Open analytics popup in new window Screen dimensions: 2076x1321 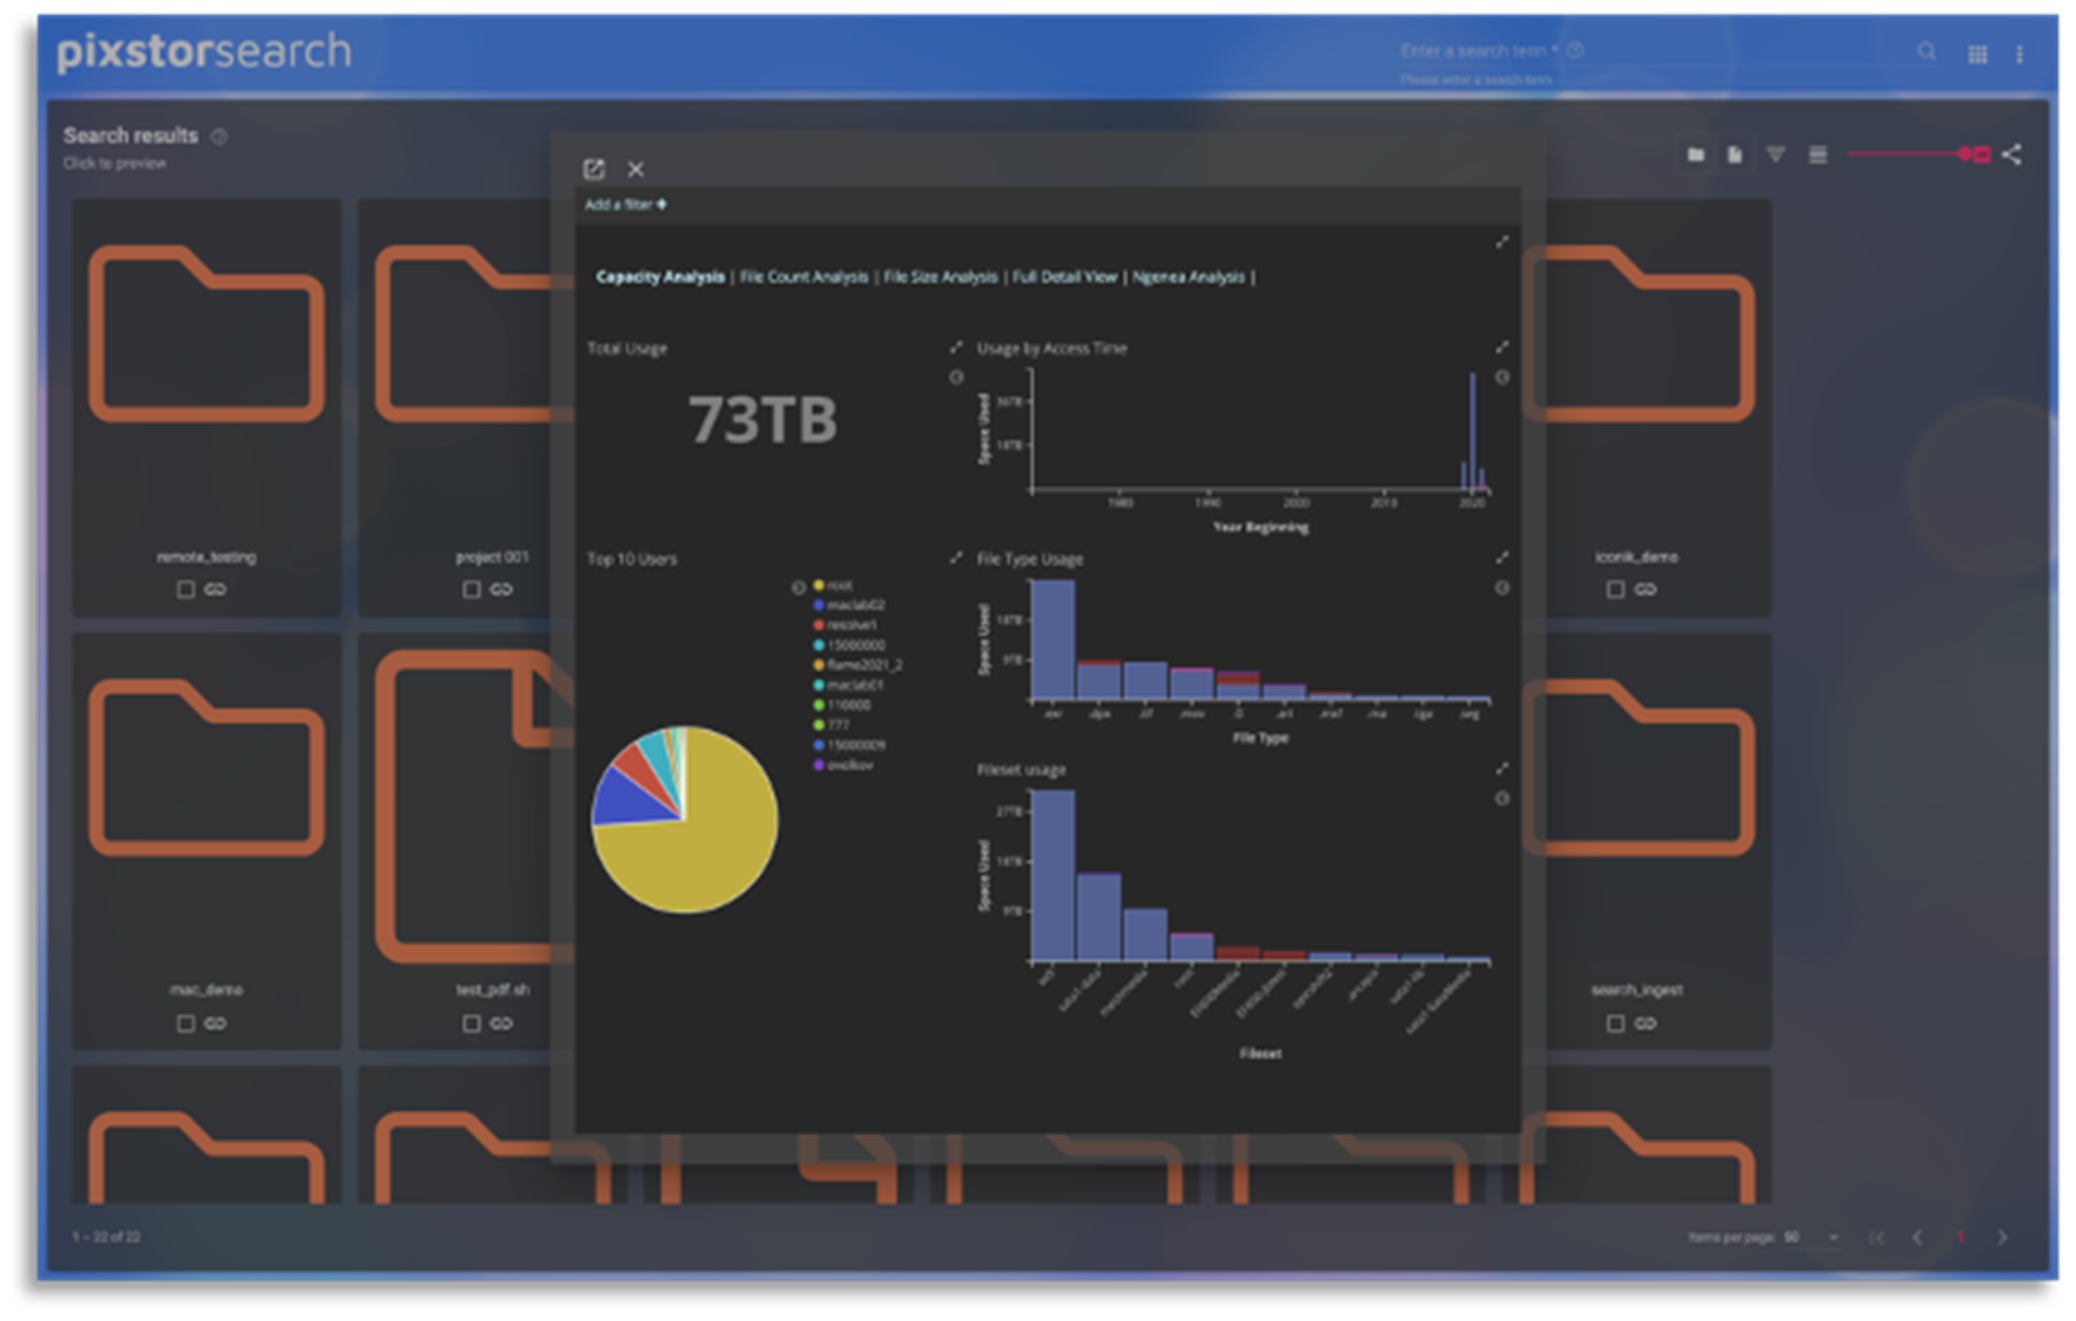[x=594, y=168]
